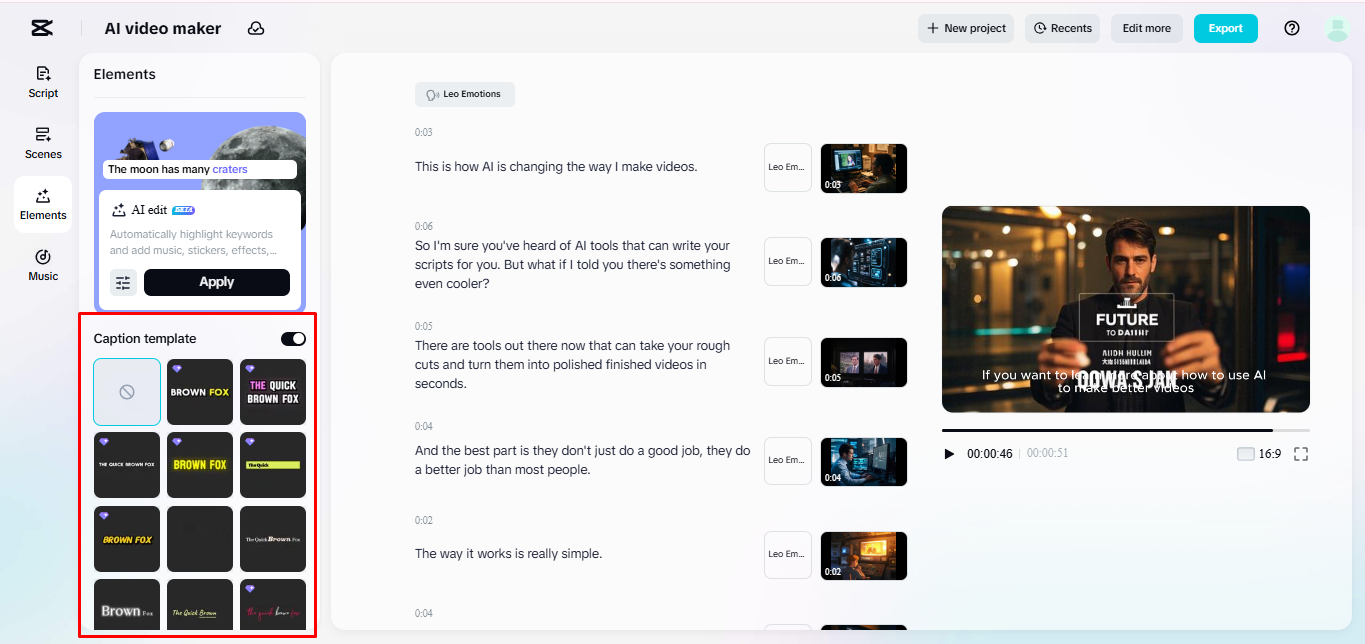Open scene thumbnail for 'And the best part'
The image size is (1365, 644).
click(864, 462)
